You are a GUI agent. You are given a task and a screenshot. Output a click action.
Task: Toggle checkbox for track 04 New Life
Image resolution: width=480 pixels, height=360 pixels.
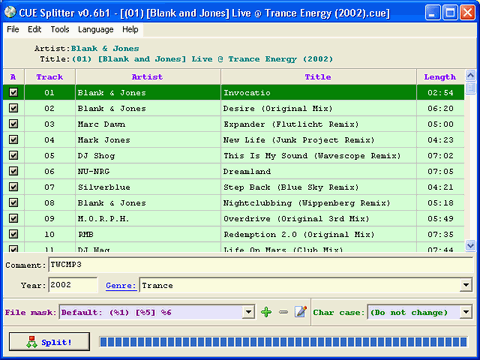[x=13, y=140]
